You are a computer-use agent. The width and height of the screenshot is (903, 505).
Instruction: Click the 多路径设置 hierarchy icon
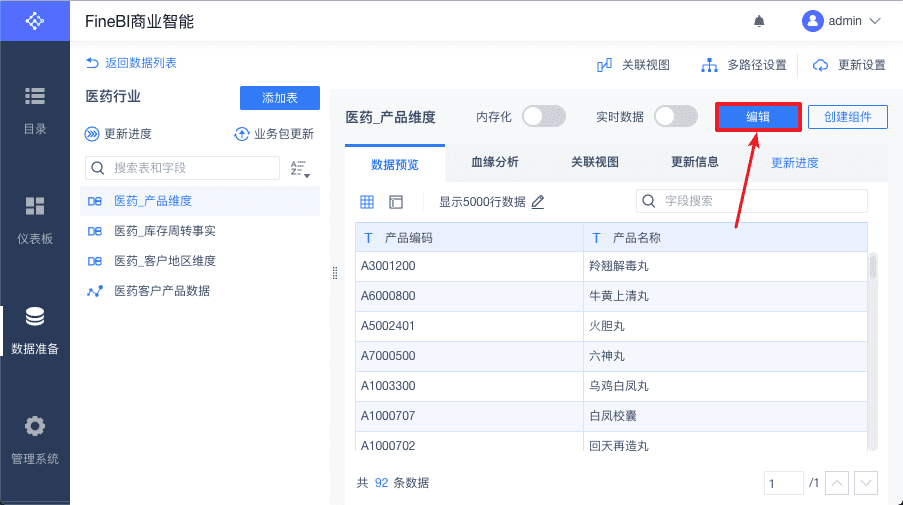click(710, 65)
